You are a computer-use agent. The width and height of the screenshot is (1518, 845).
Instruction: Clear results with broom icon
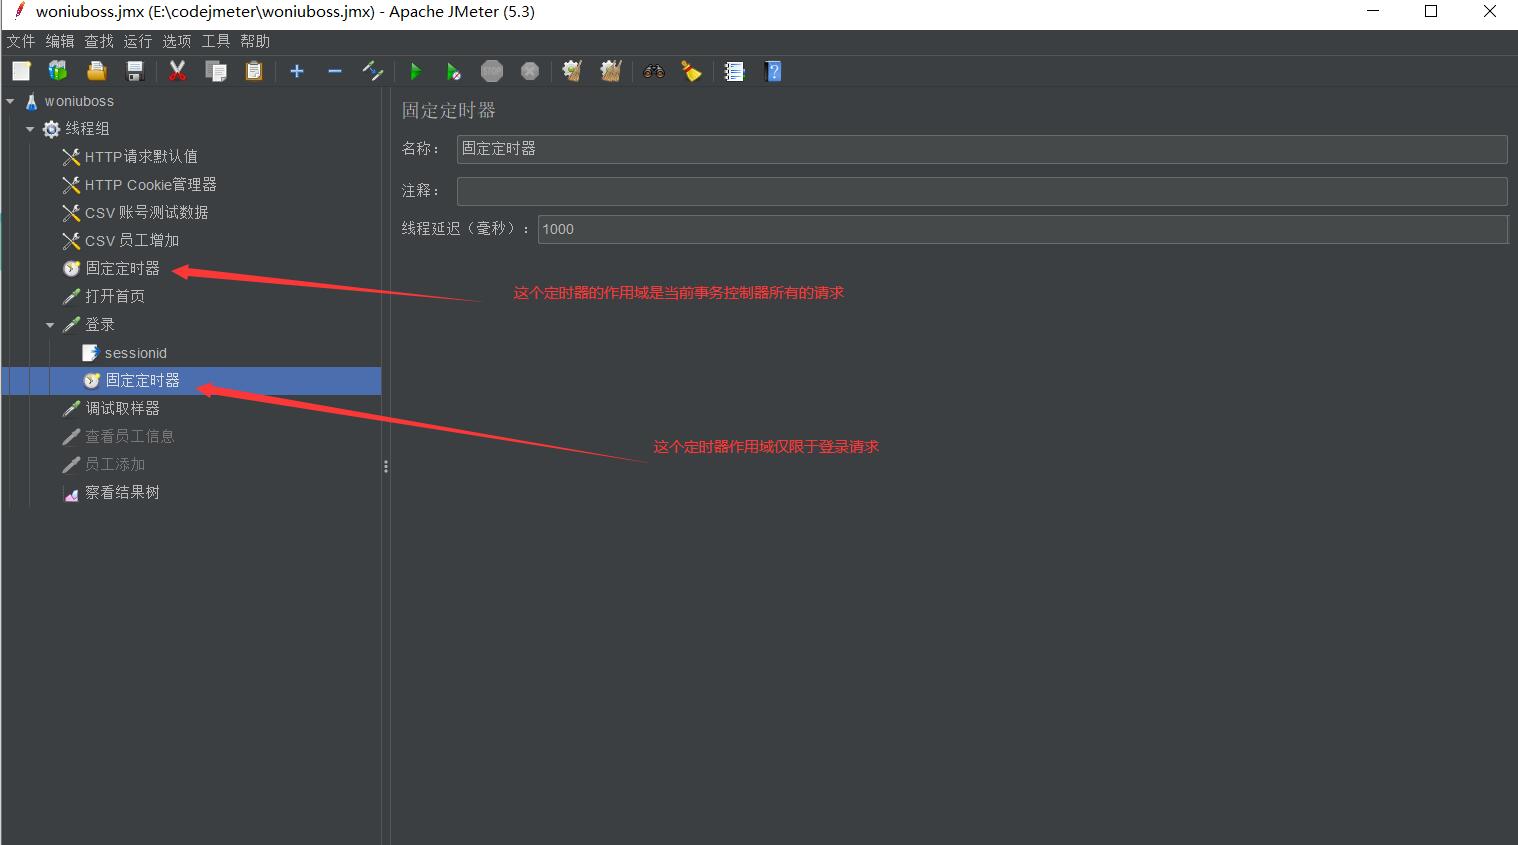tap(572, 71)
